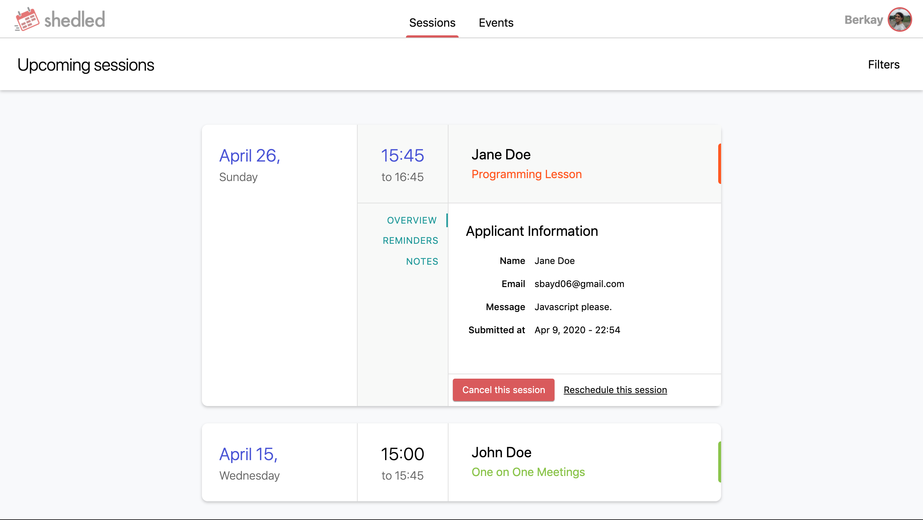The height and width of the screenshot is (520, 923).
Task: Click the 15:45 session start time
Action: 402,155
